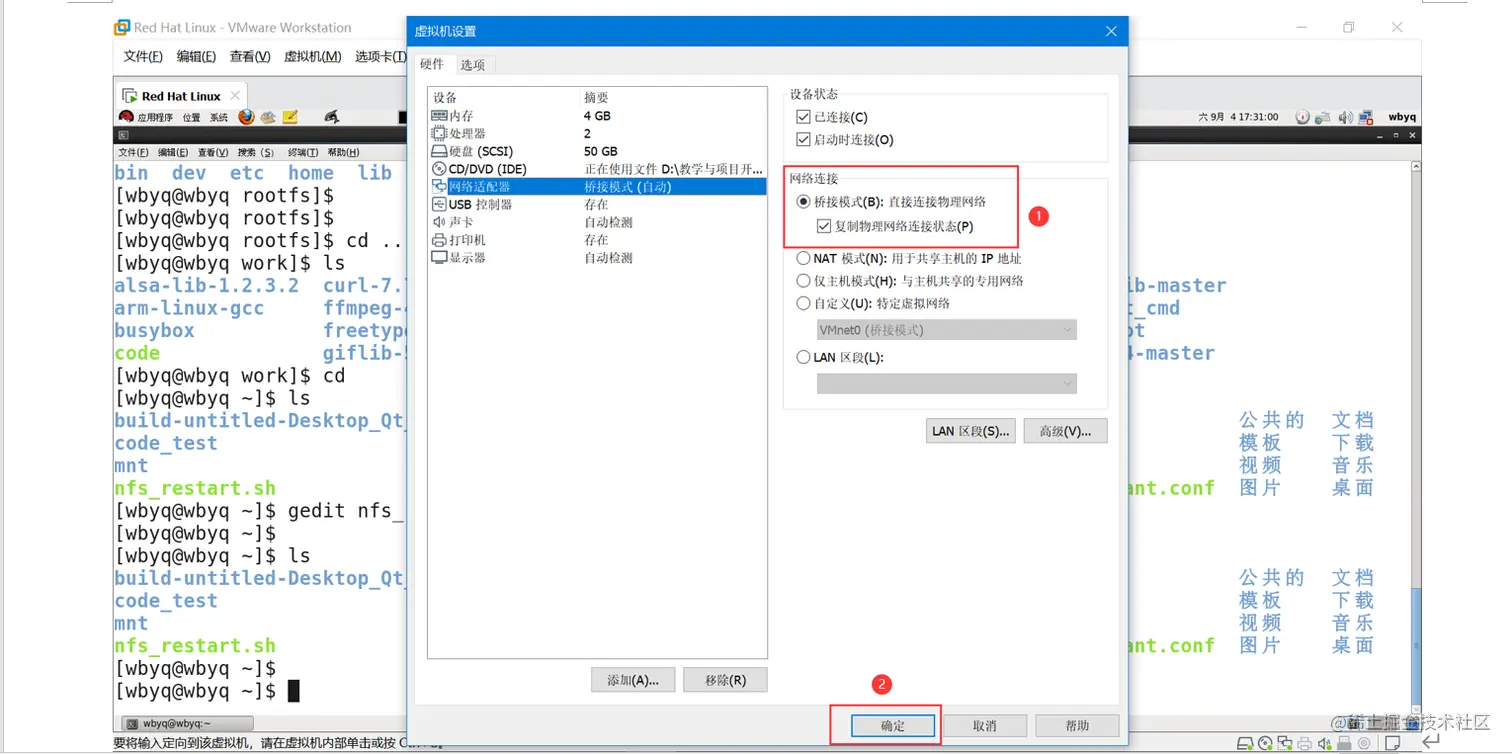1512x754 pixels.
Task: Select the CD/DVD (IDE) device row
Action: tap(597, 169)
